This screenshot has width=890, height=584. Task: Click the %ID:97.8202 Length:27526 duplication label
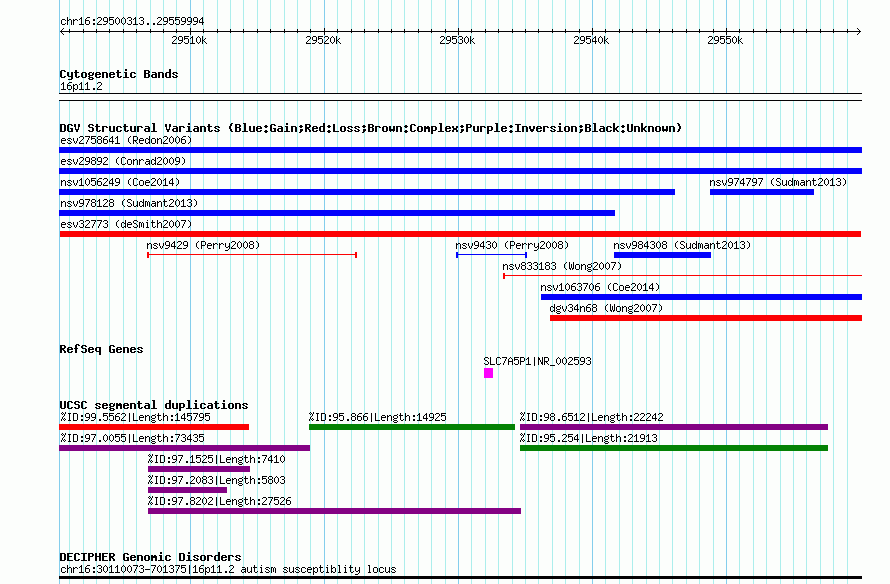click(x=219, y=501)
